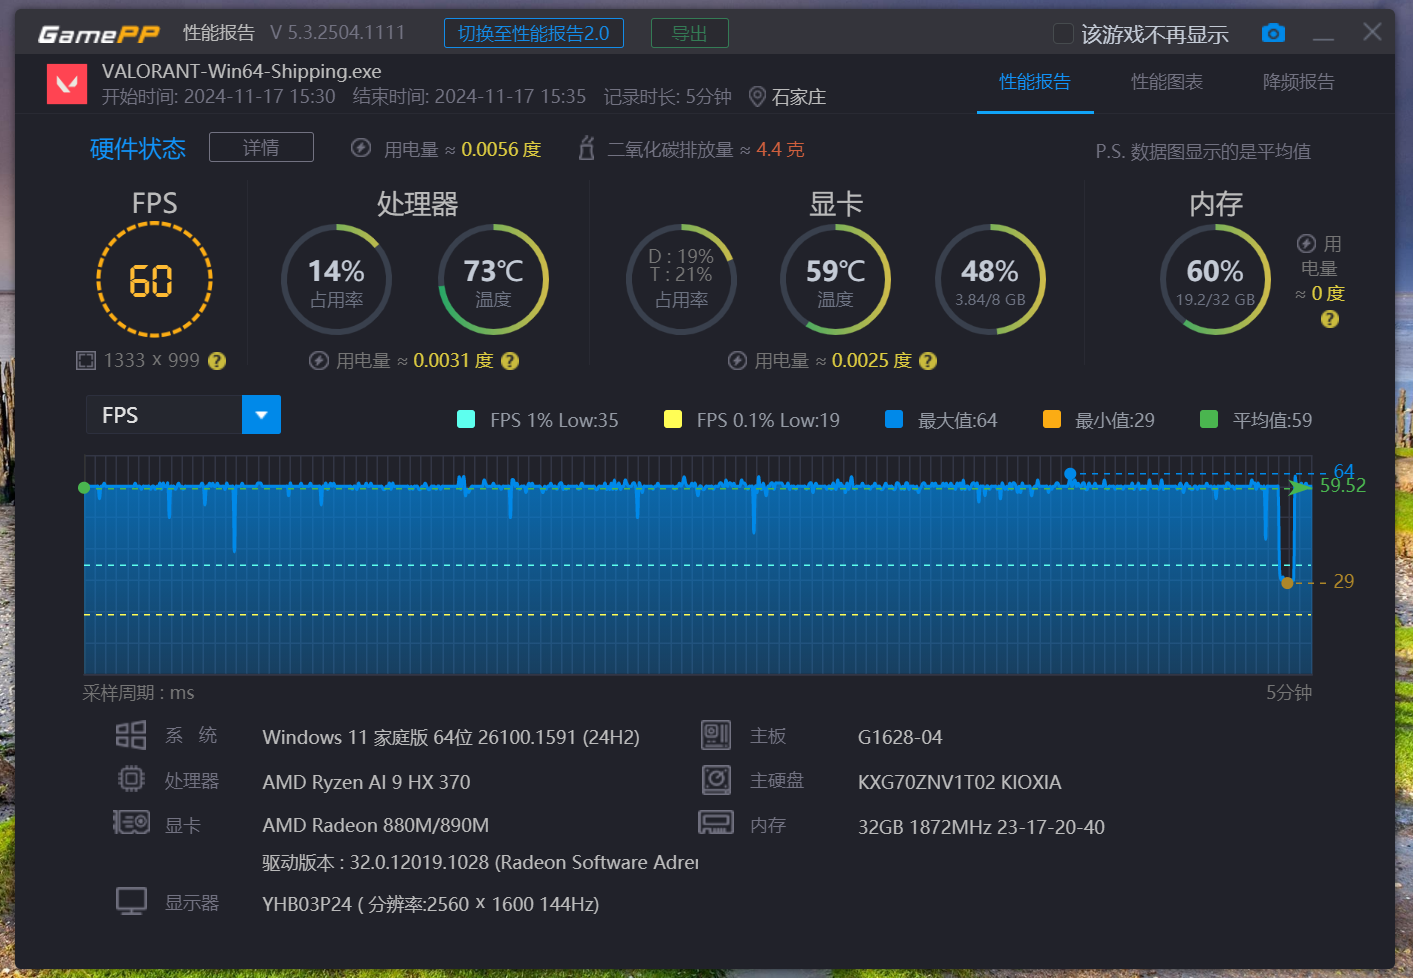Click the memory power consumption icon
Image resolution: width=1413 pixels, height=978 pixels.
1306,243
